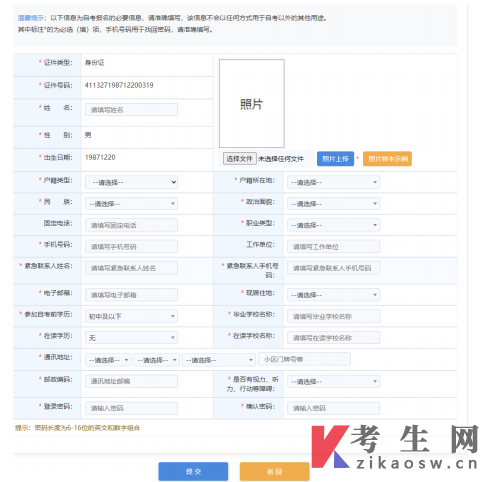Open the 现居住地 dropdown
The image size is (493, 482).
pyautogui.click(x=333, y=295)
